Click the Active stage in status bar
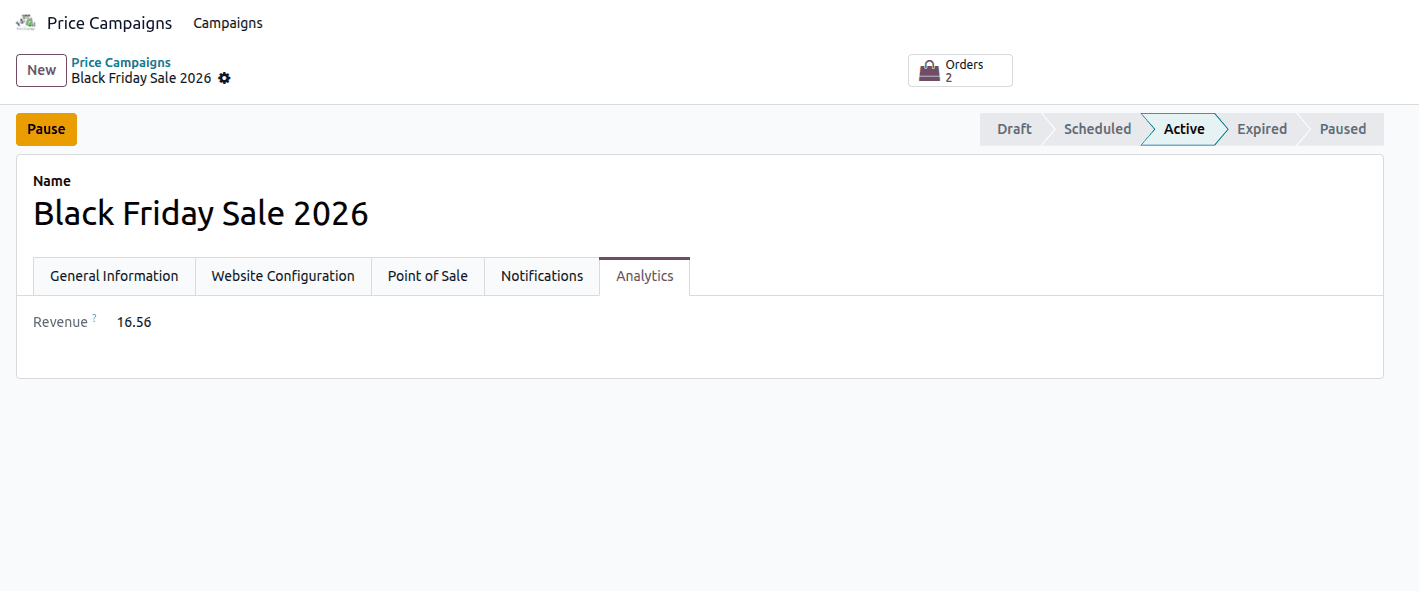 (1184, 129)
